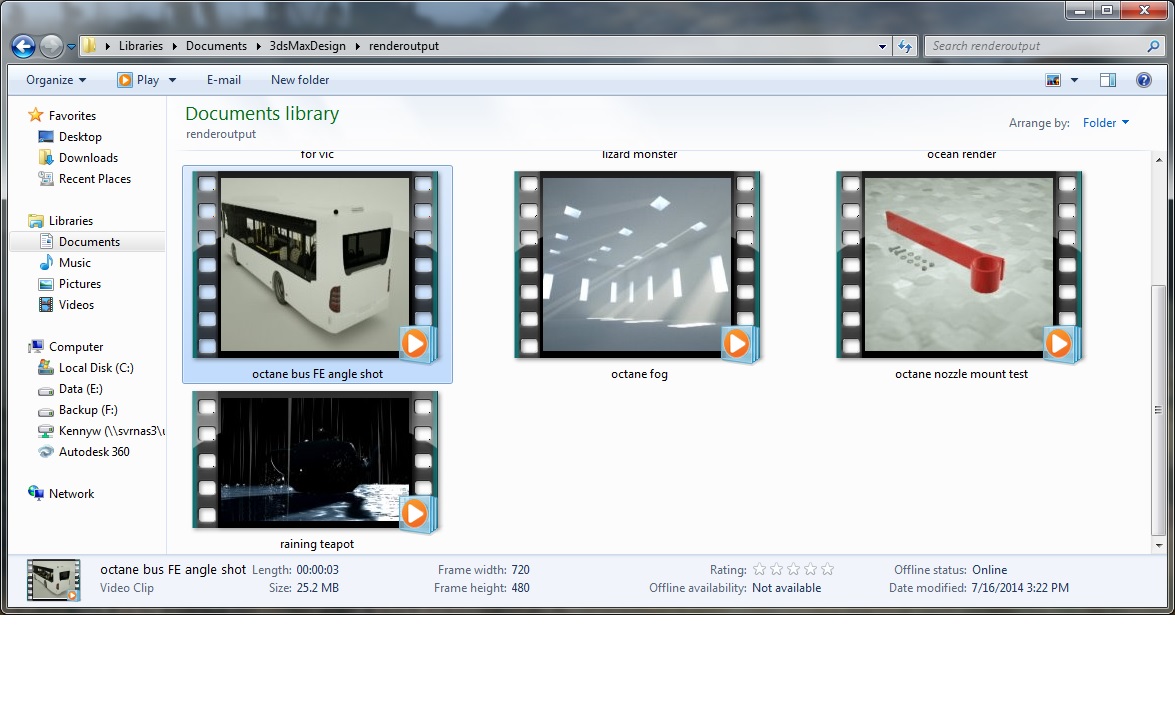Set rating to three stars
Image resolution: width=1175 pixels, height=720 pixels.
pos(794,569)
